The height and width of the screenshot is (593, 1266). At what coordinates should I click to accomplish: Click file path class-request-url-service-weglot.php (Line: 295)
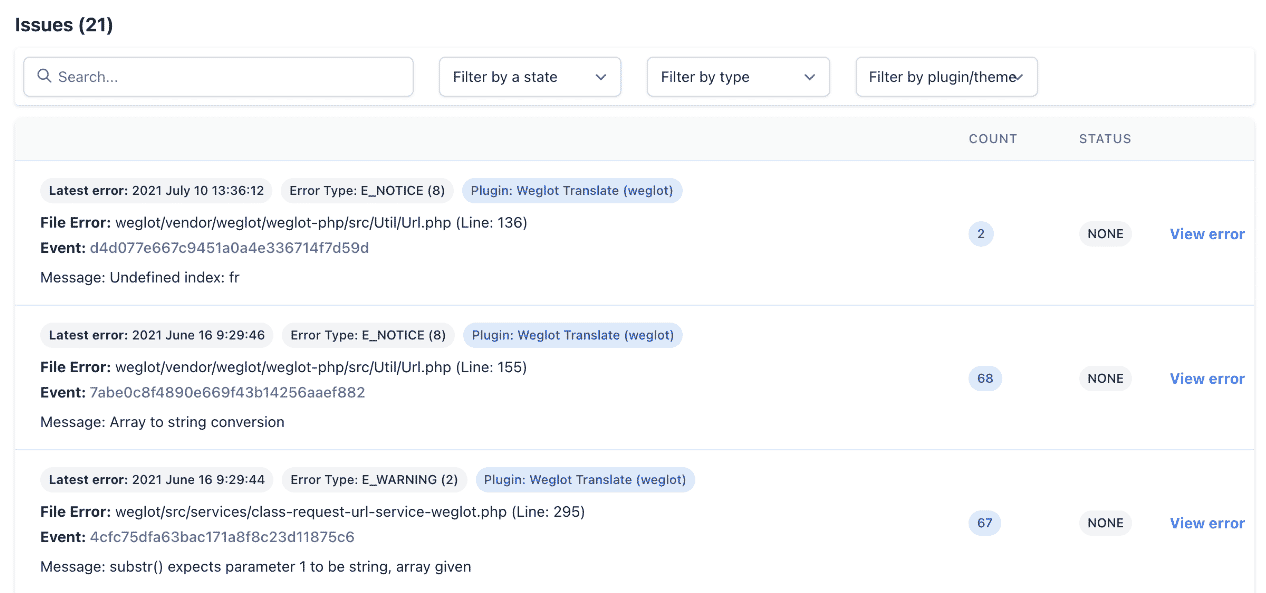point(350,512)
